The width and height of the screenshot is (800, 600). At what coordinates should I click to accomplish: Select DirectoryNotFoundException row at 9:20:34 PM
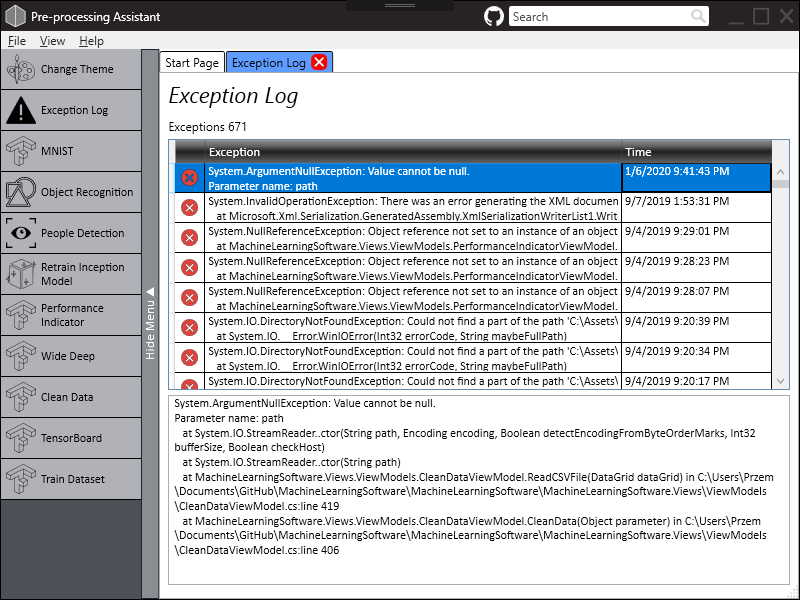[x=473, y=358]
